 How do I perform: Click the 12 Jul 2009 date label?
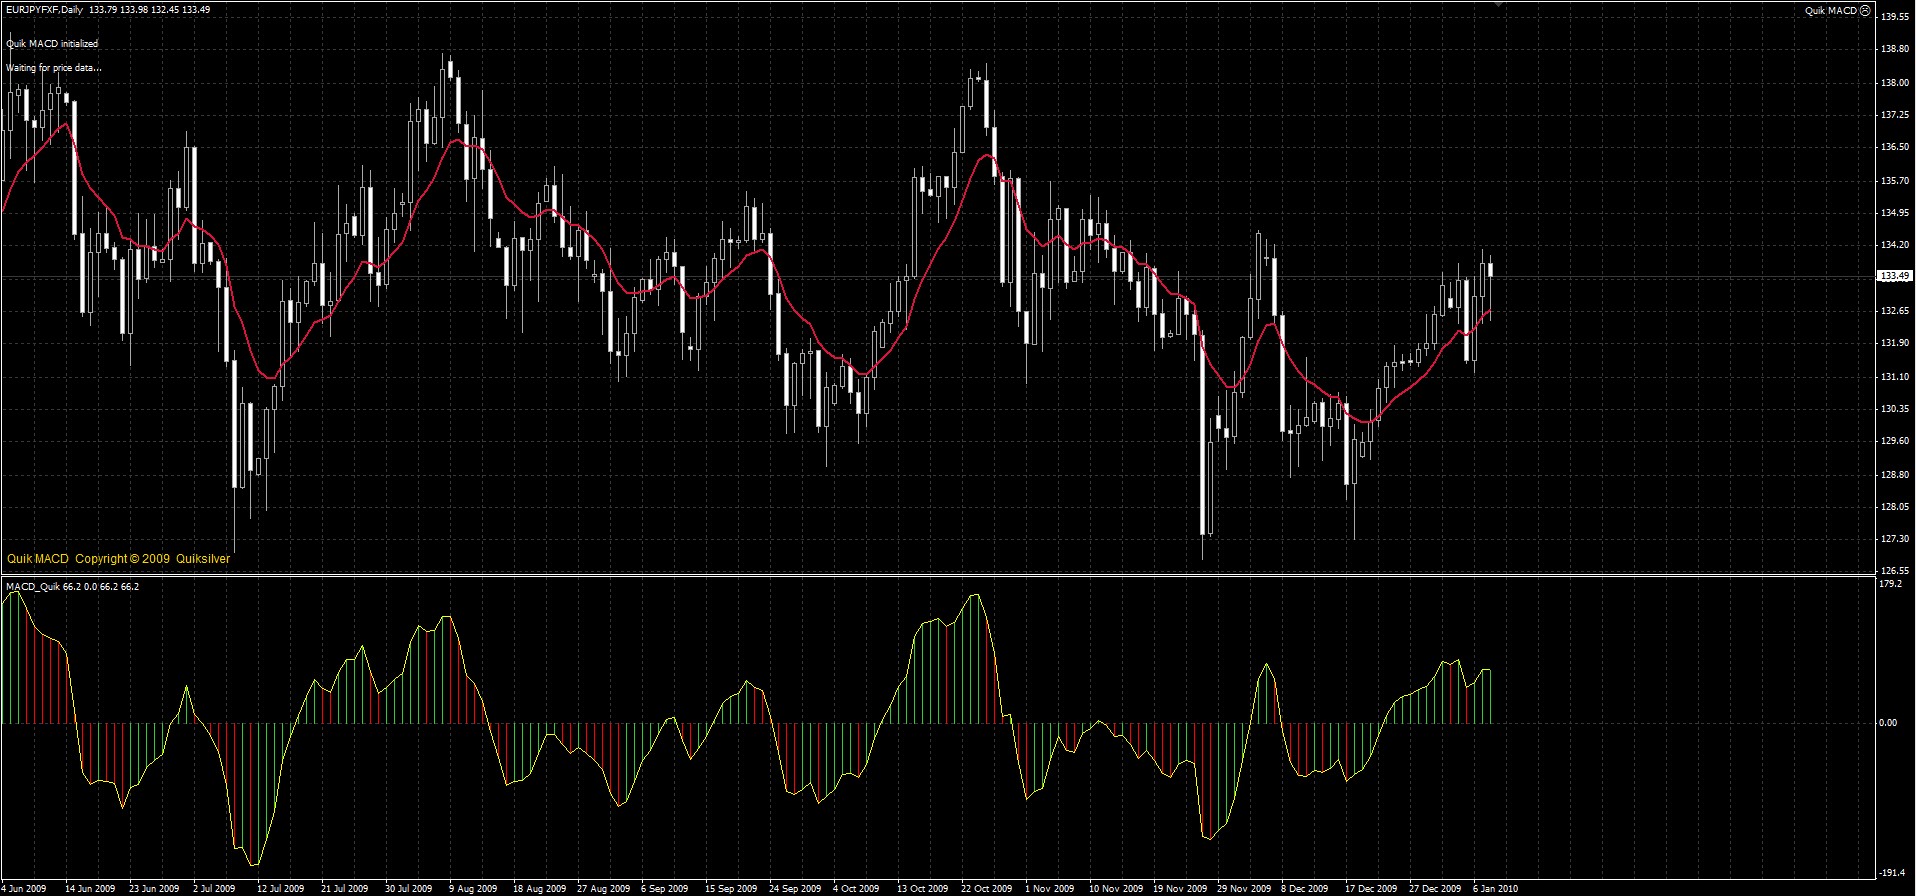click(x=280, y=888)
